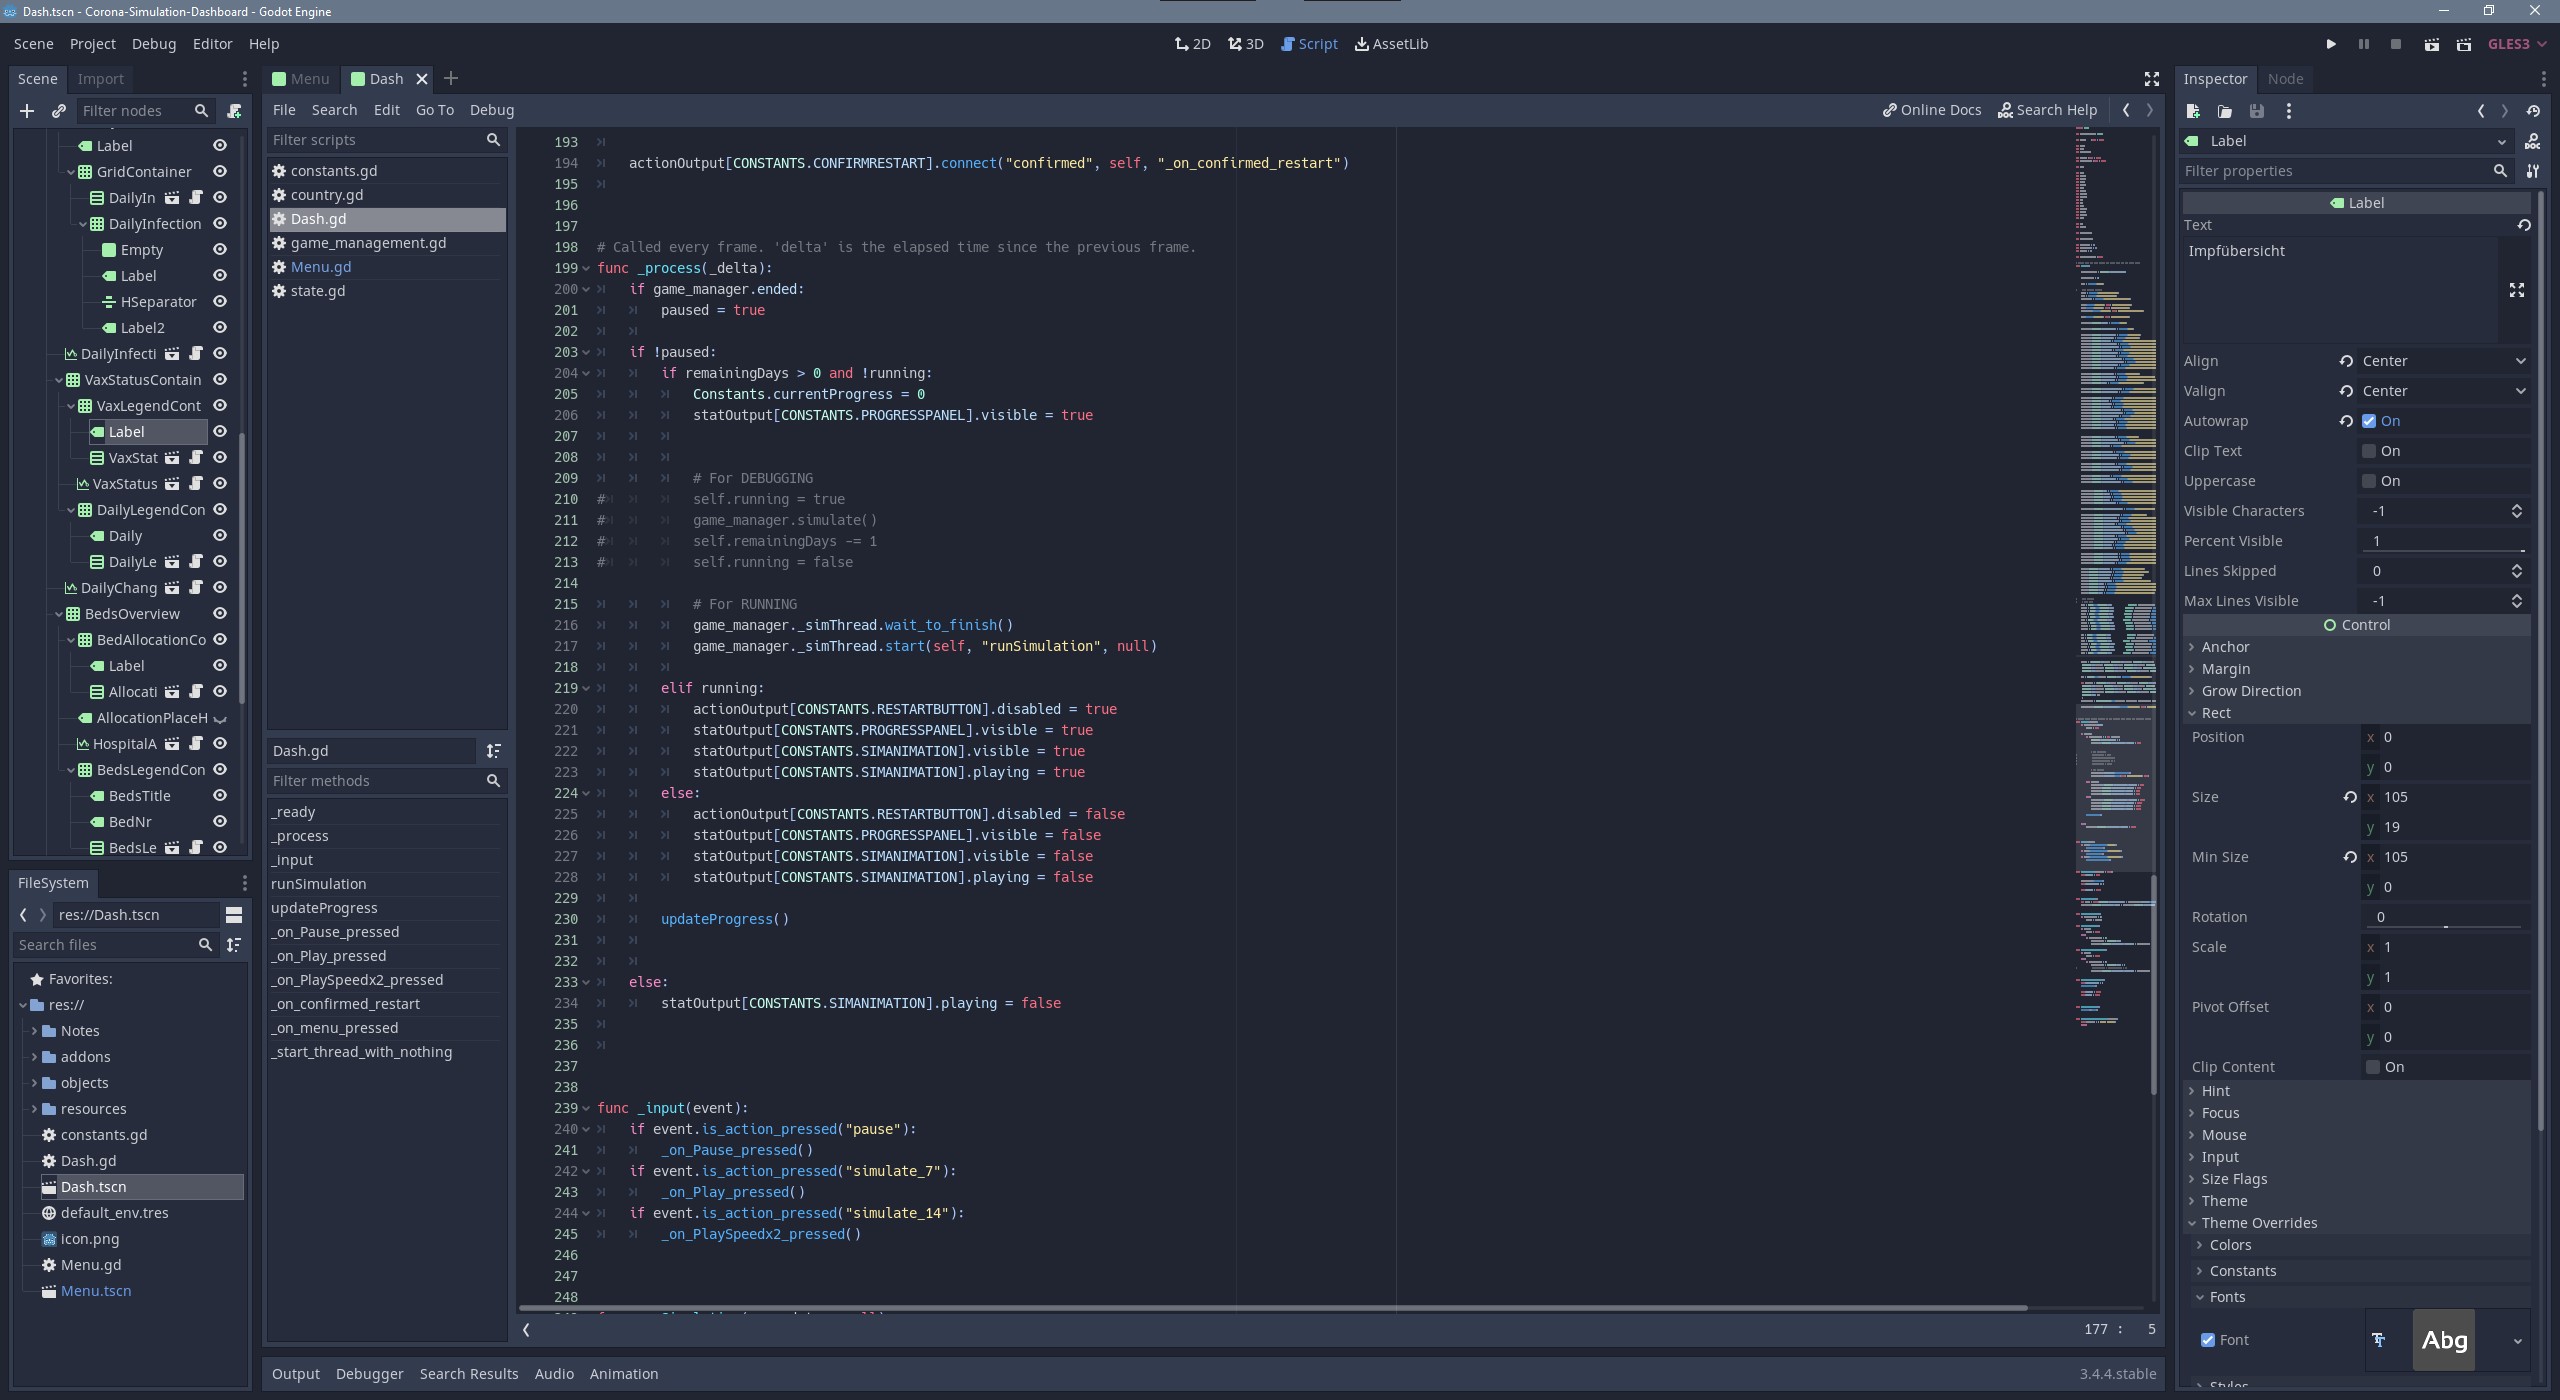Open the Project menu
Screen dimensions: 2560x1400
coord(92,44)
